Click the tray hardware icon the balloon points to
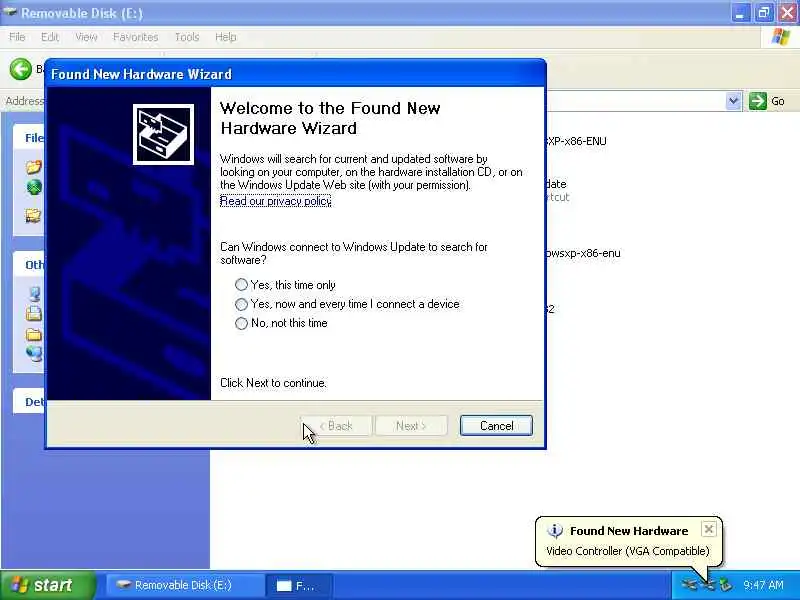The width and height of the screenshot is (800, 600). [708, 585]
